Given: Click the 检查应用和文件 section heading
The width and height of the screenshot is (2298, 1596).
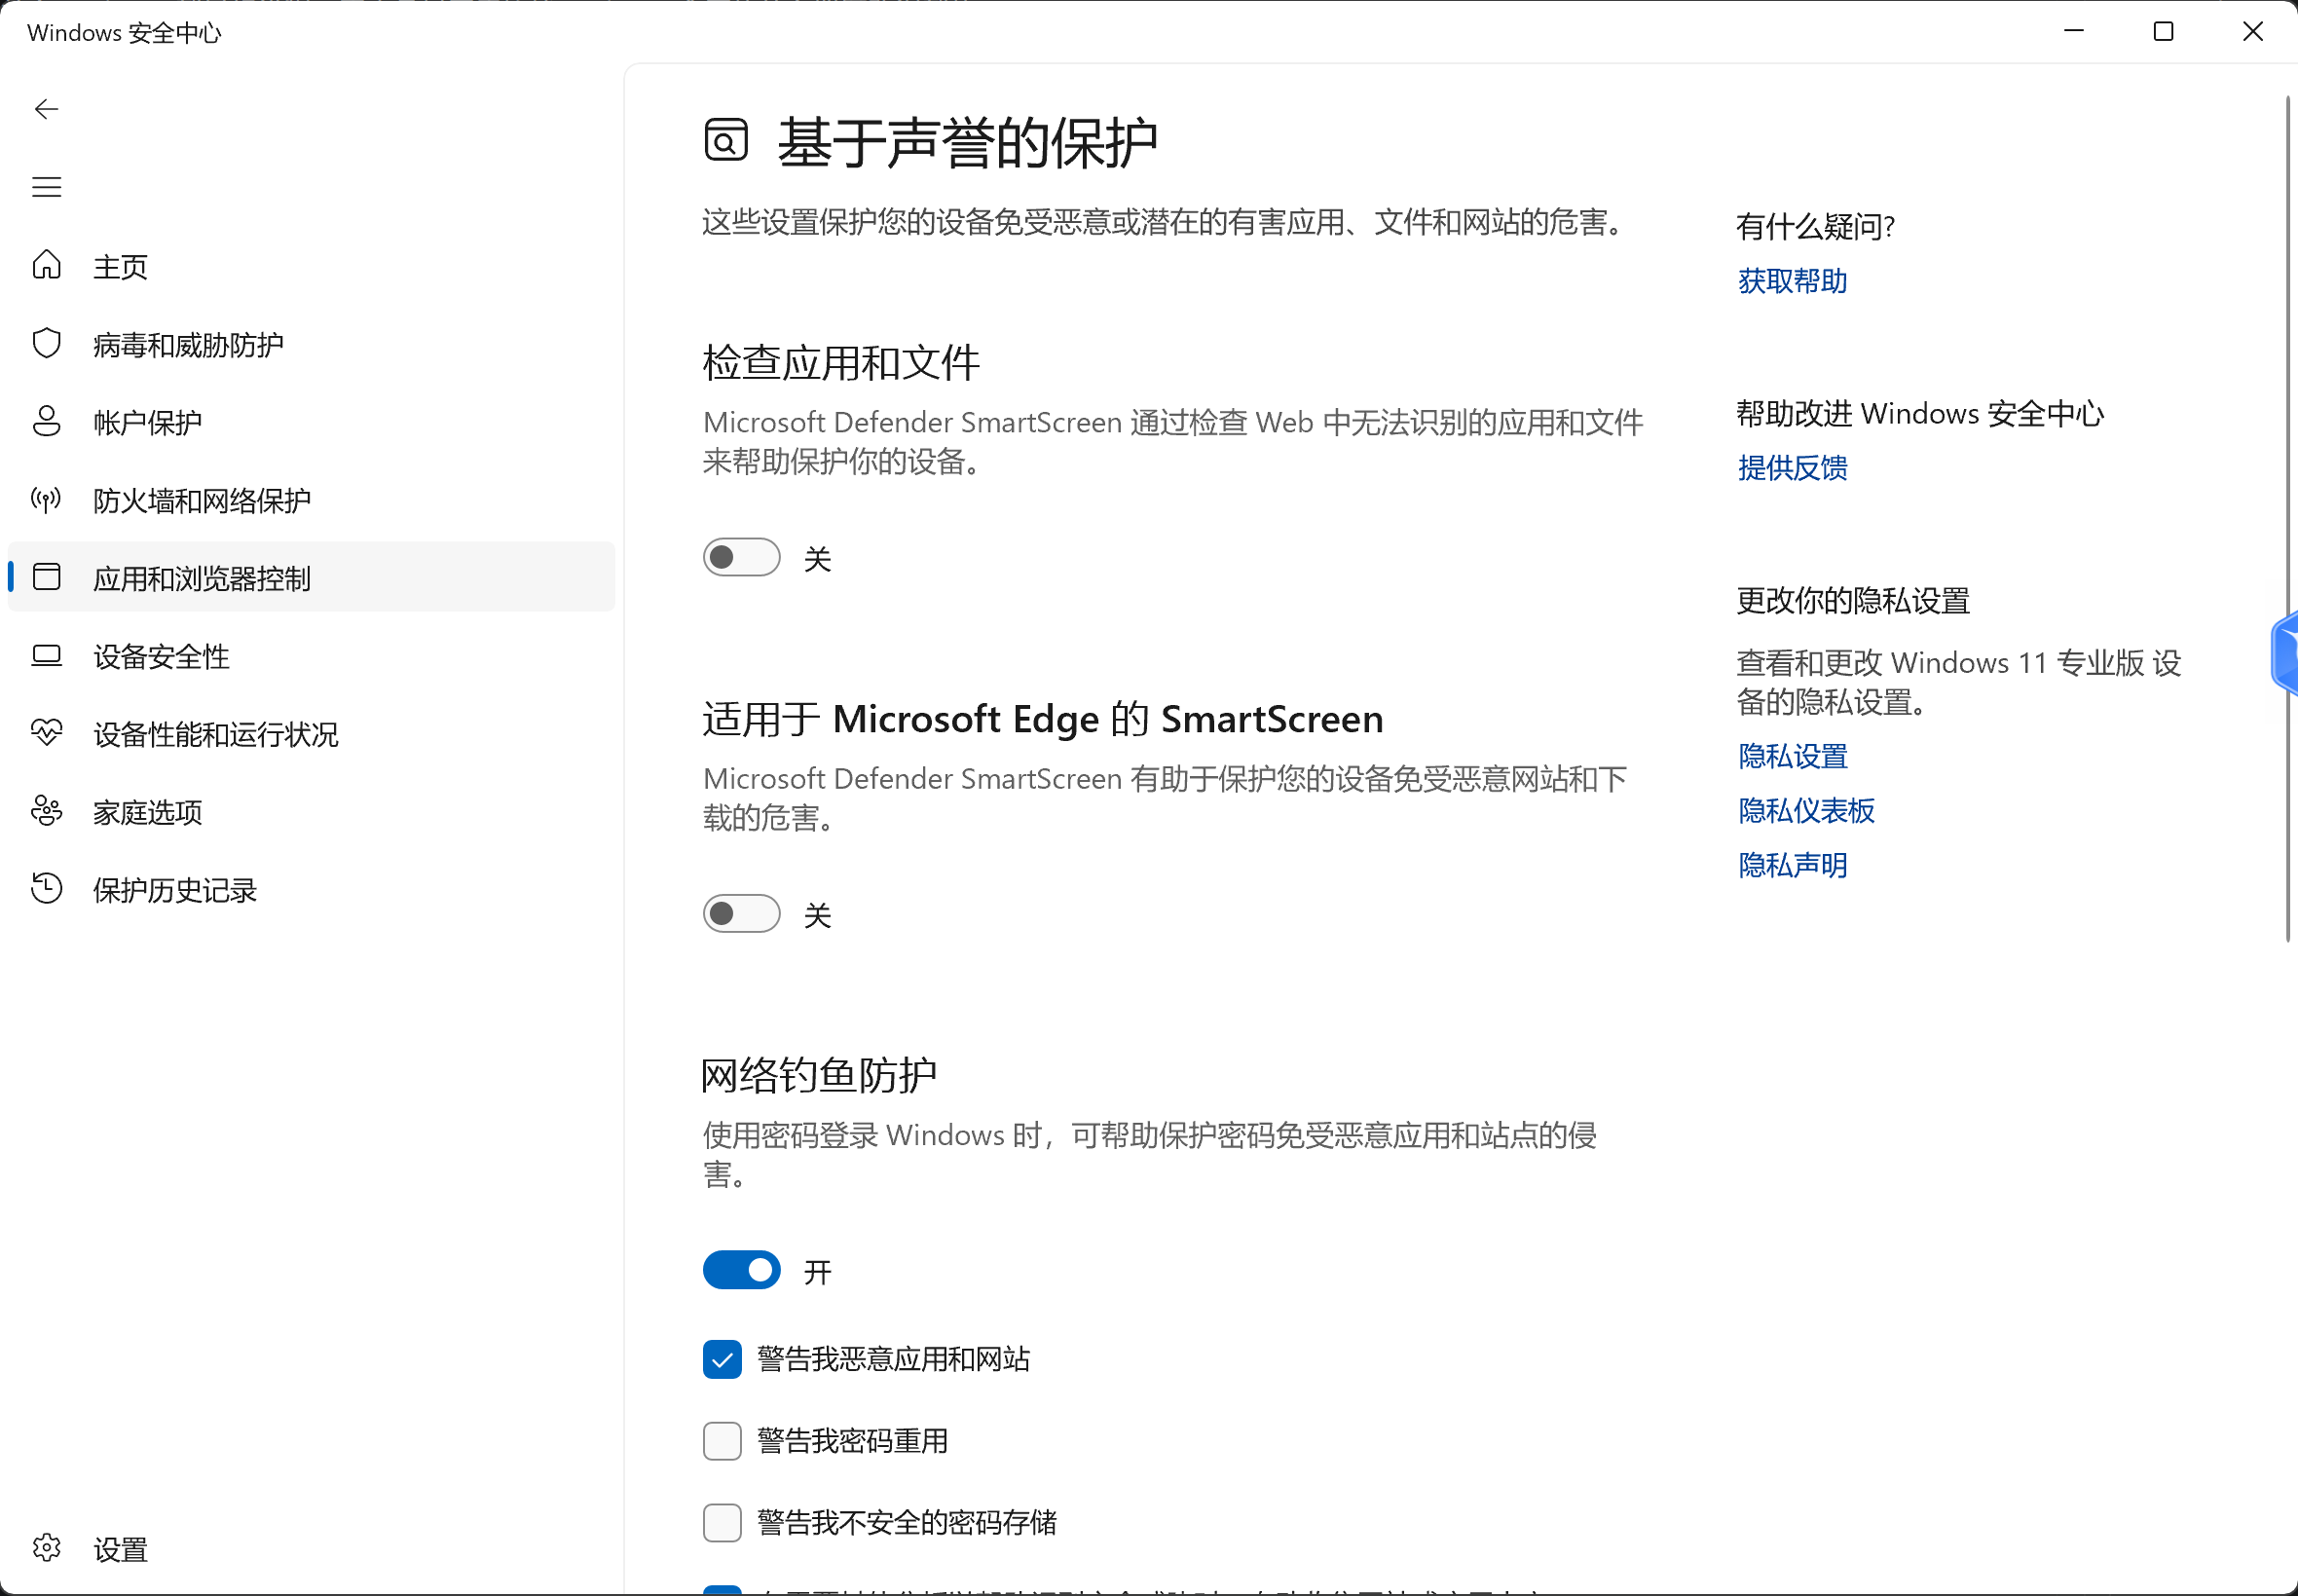Looking at the screenshot, I should [841, 362].
